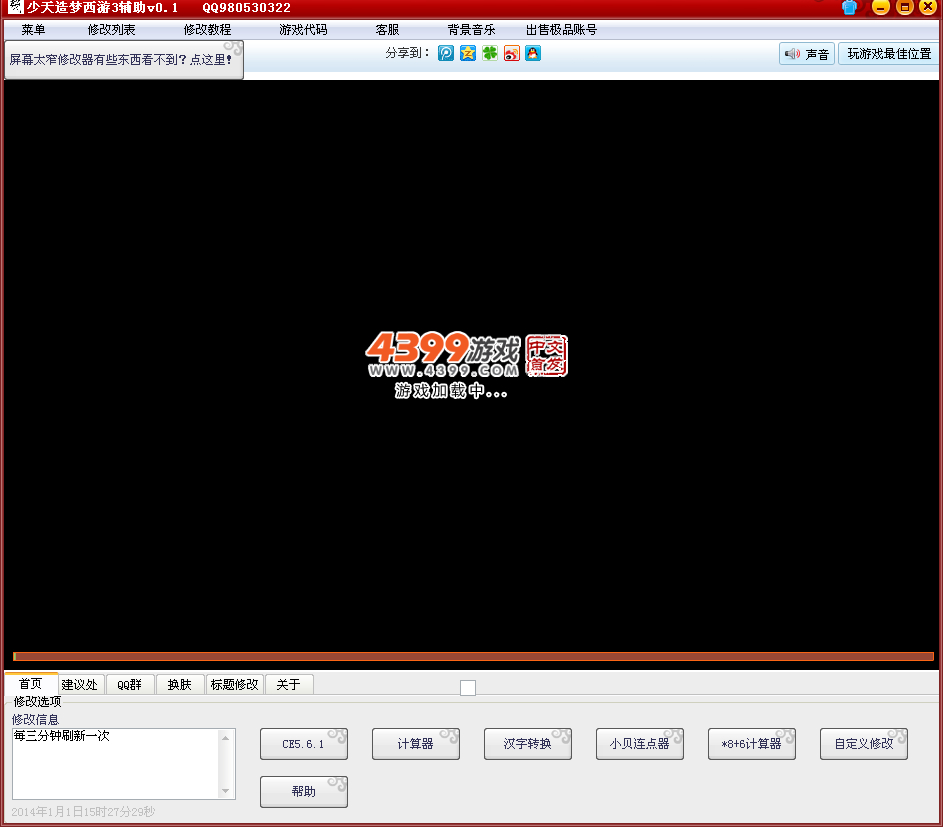Share to Tencent Weibo icon
This screenshot has height=827, width=943.
click(446, 53)
